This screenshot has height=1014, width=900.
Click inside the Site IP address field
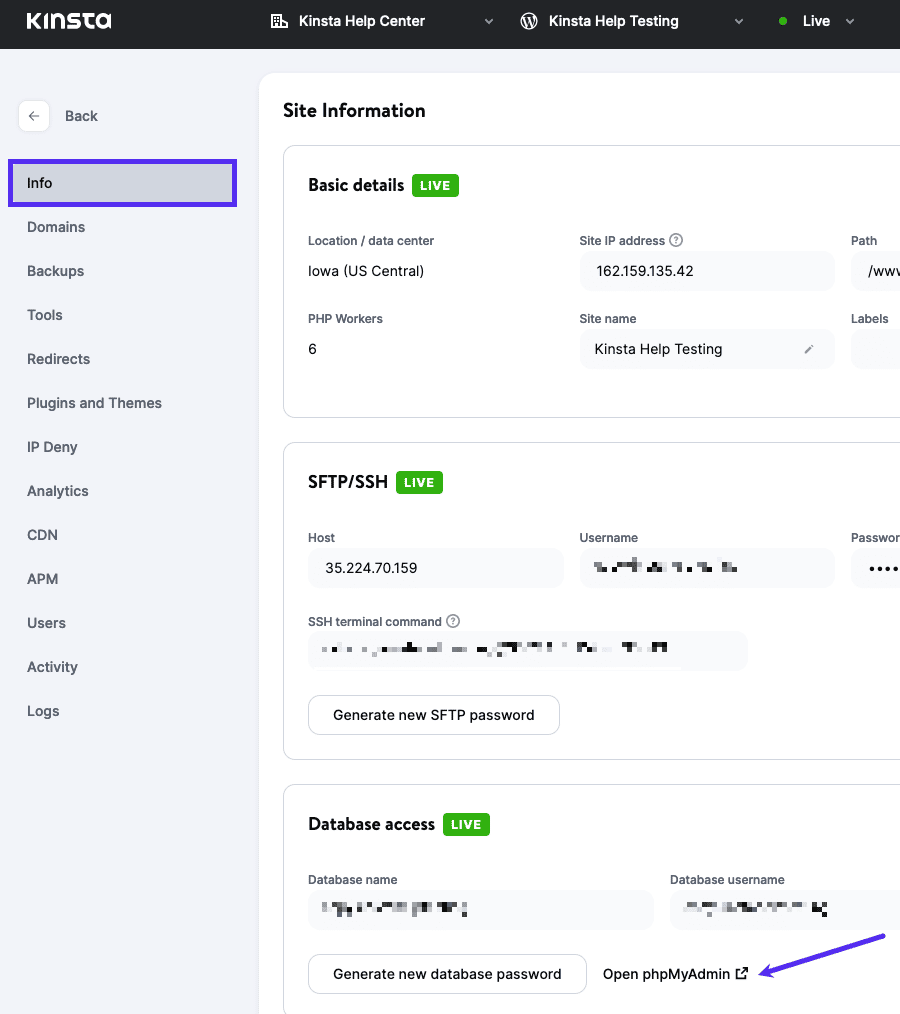click(x=707, y=270)
